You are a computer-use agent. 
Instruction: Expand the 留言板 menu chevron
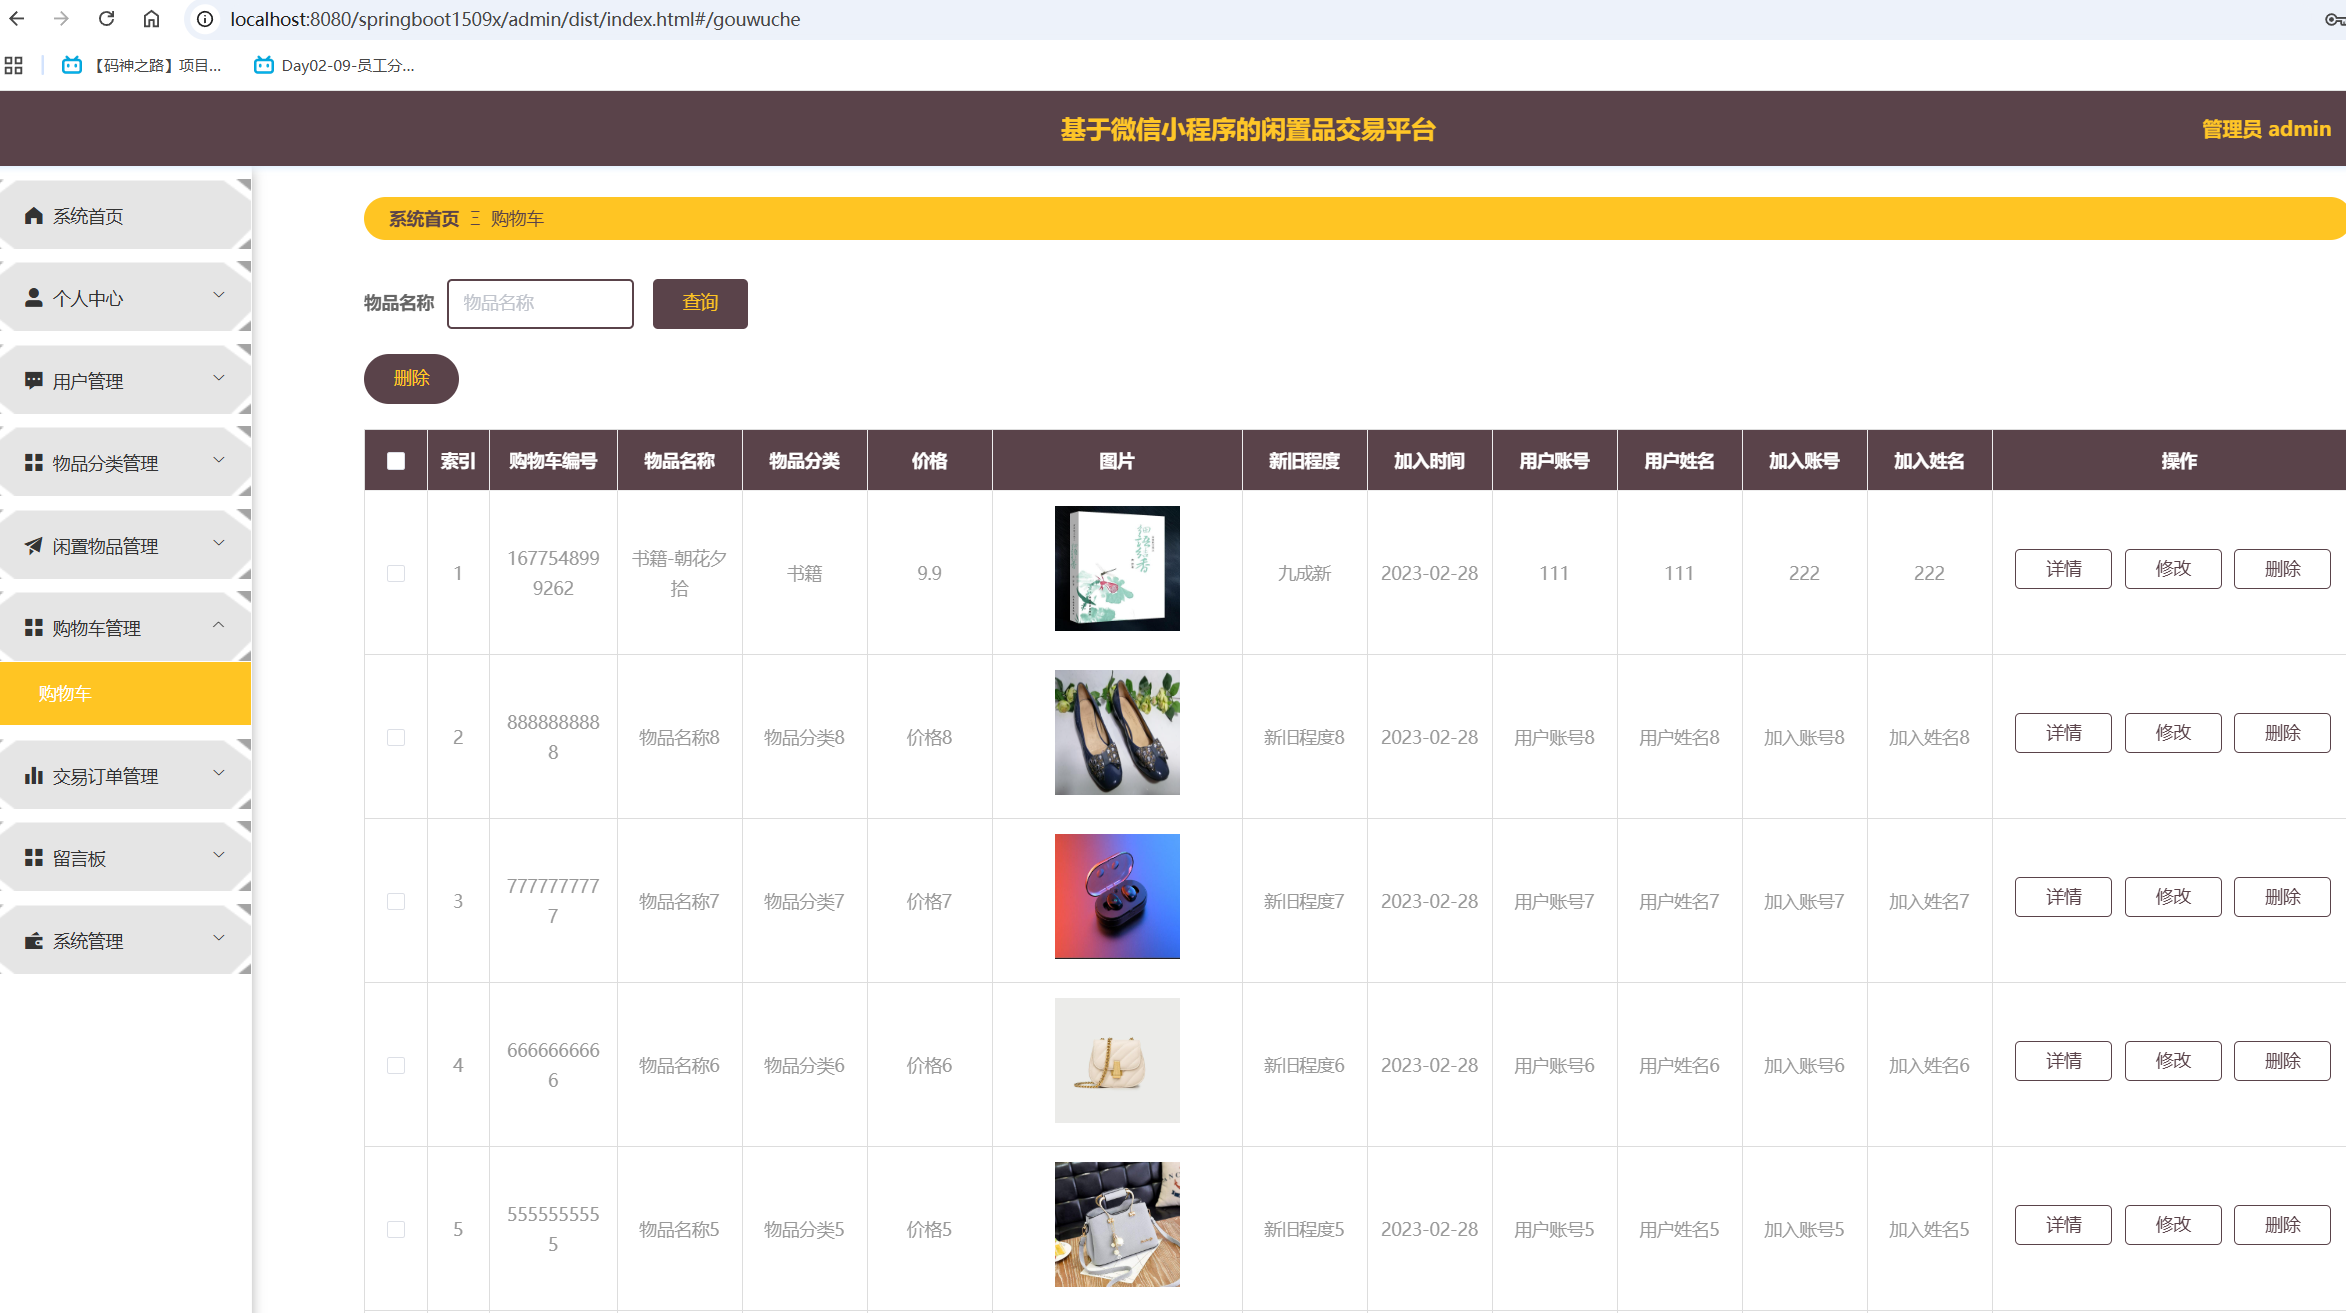(219, 855)
